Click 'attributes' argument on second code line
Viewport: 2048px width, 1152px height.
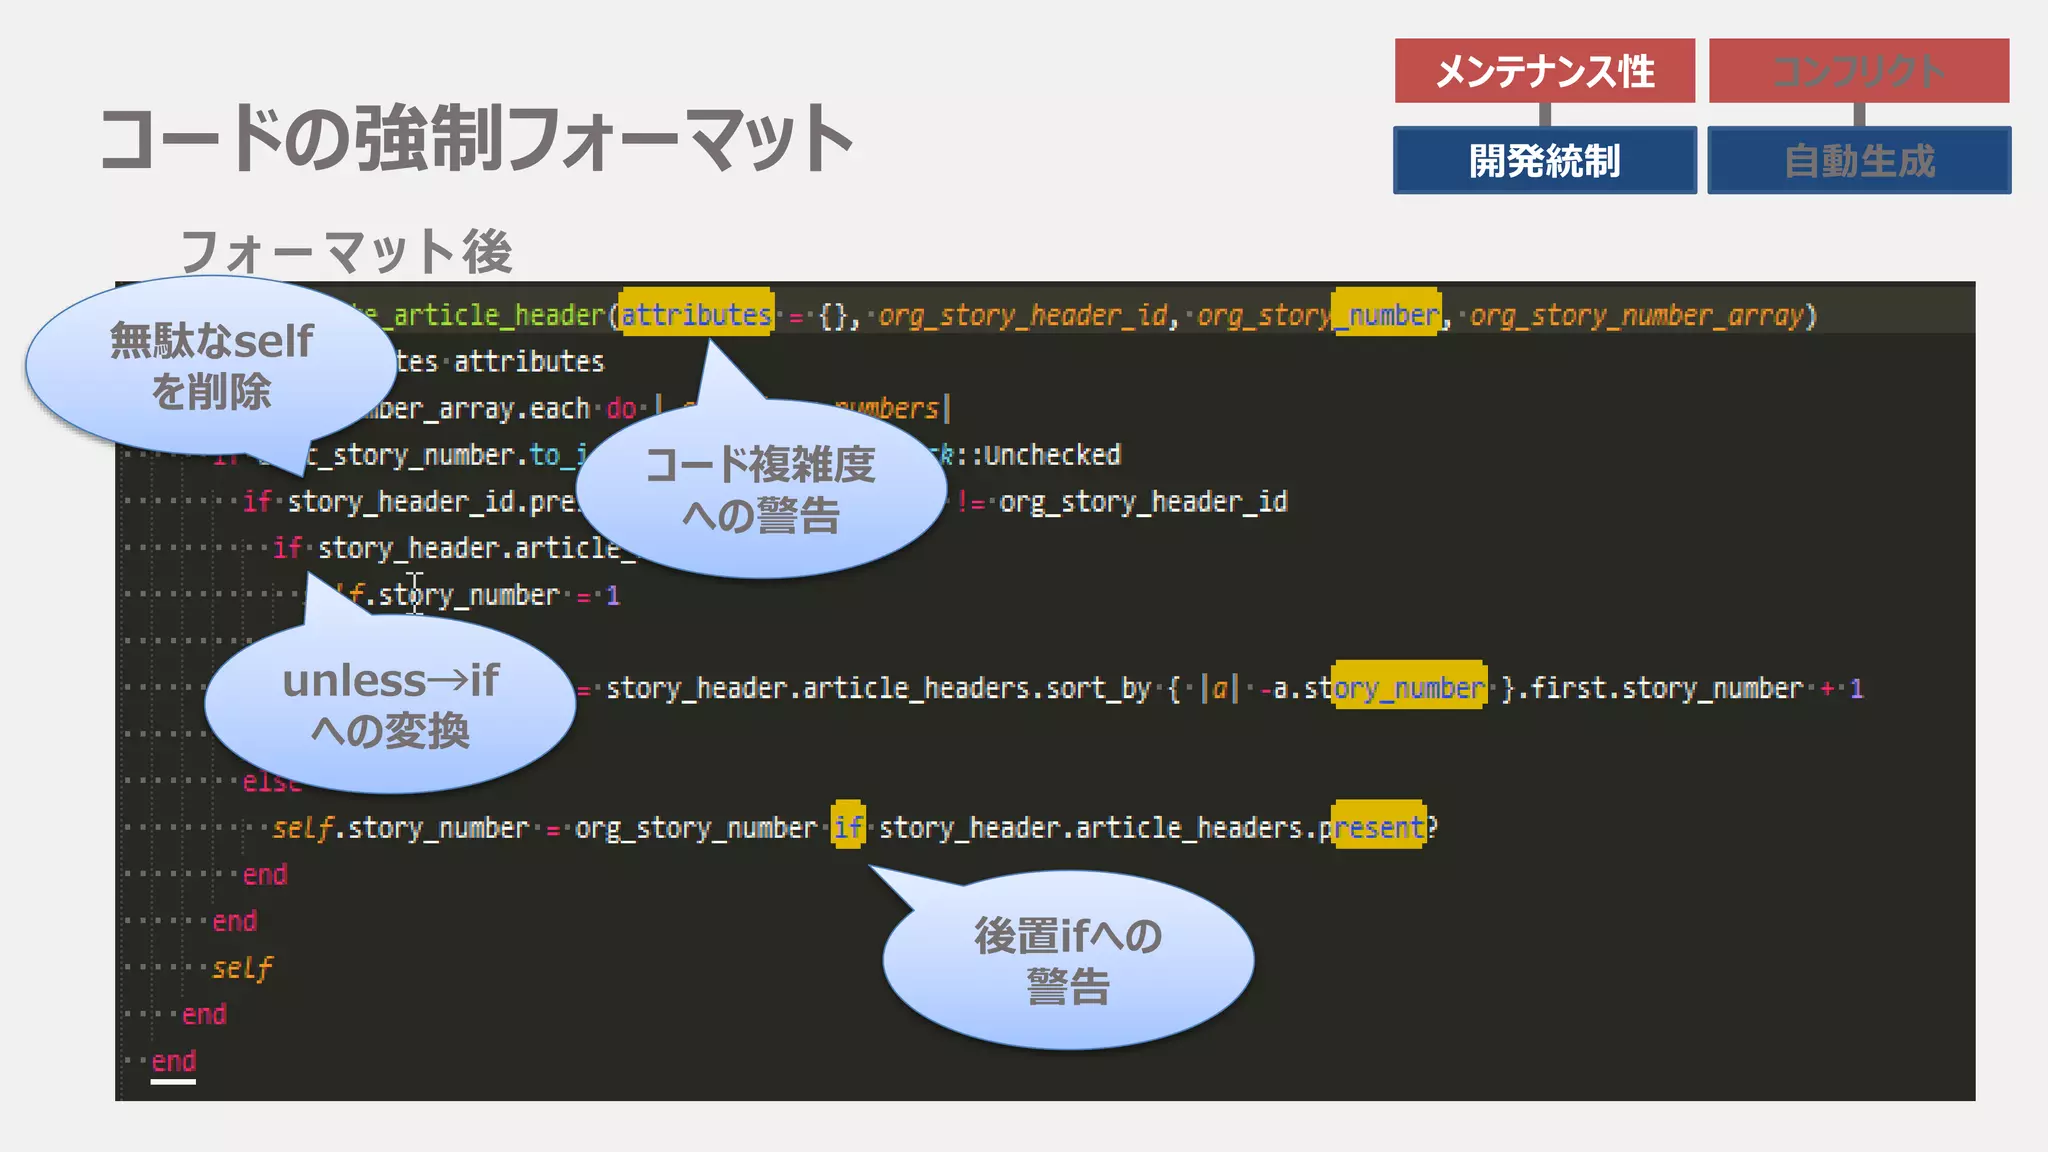coord(529,361)
